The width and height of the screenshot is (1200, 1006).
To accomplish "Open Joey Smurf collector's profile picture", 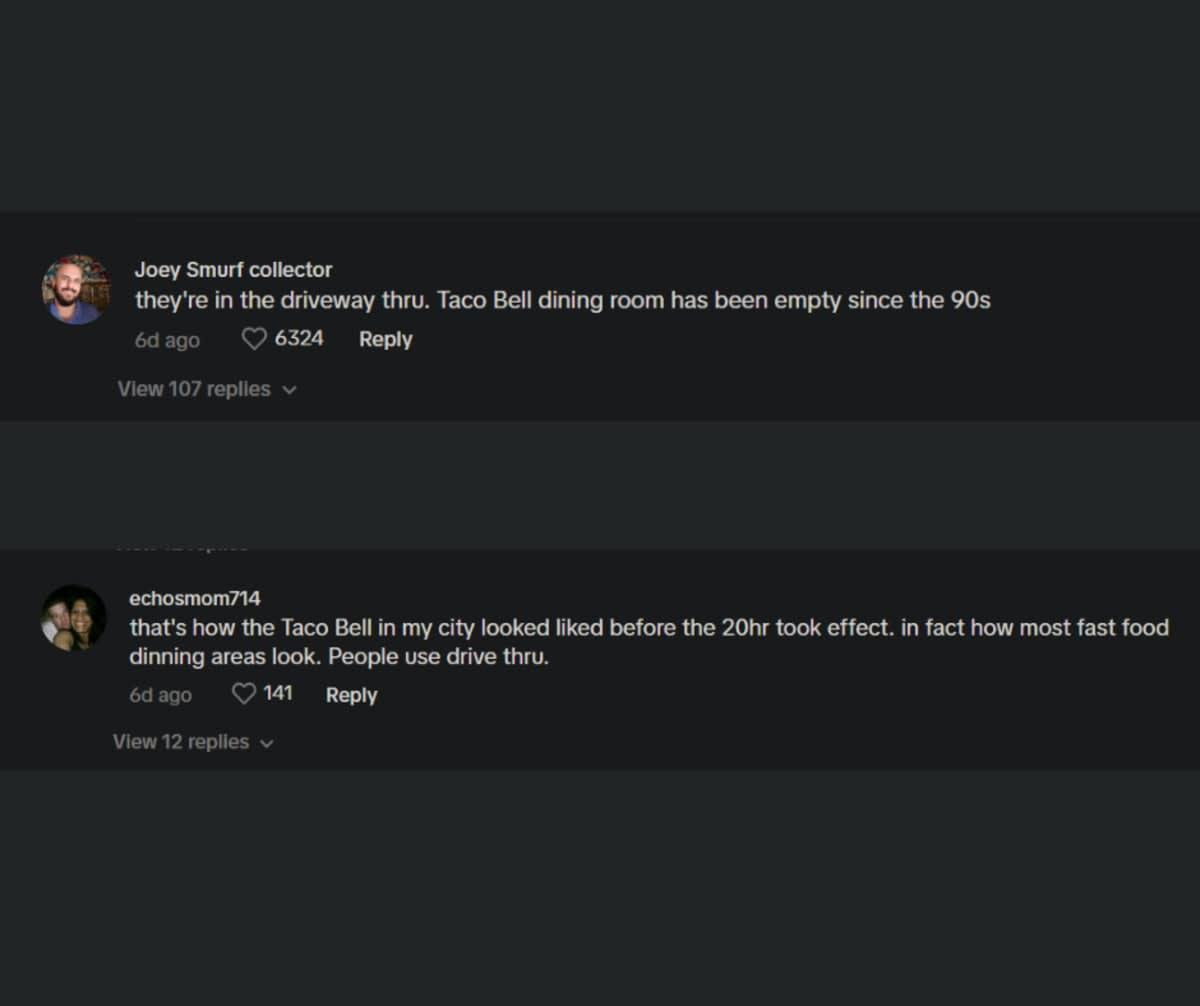I will coord(76,289).
